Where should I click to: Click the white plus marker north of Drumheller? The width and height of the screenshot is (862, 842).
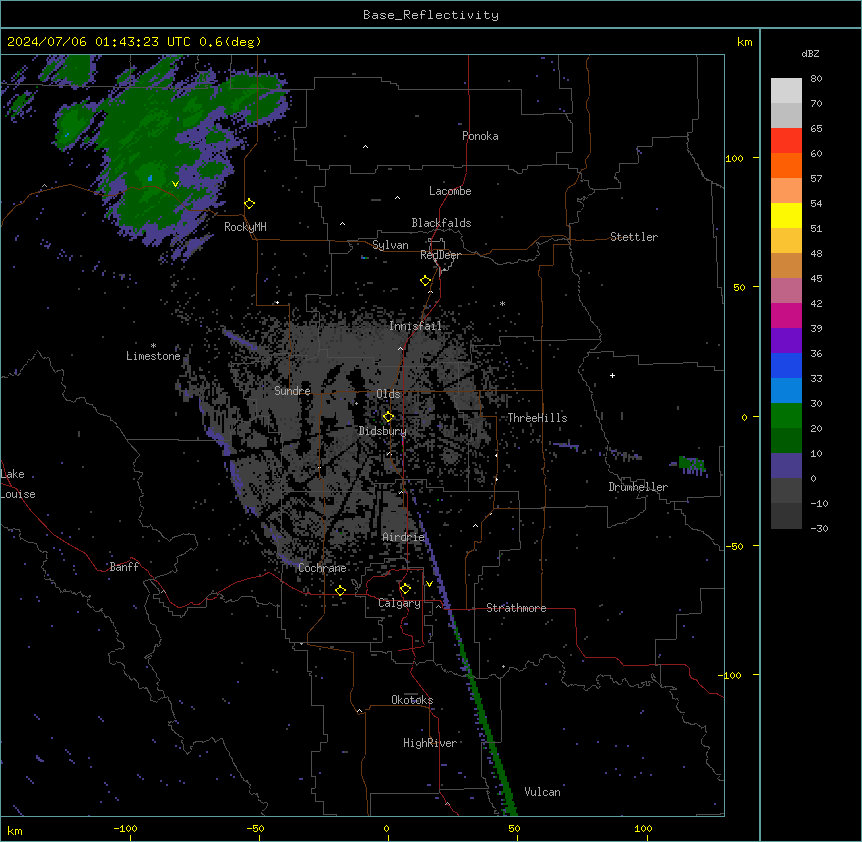[x=612, y=375]
